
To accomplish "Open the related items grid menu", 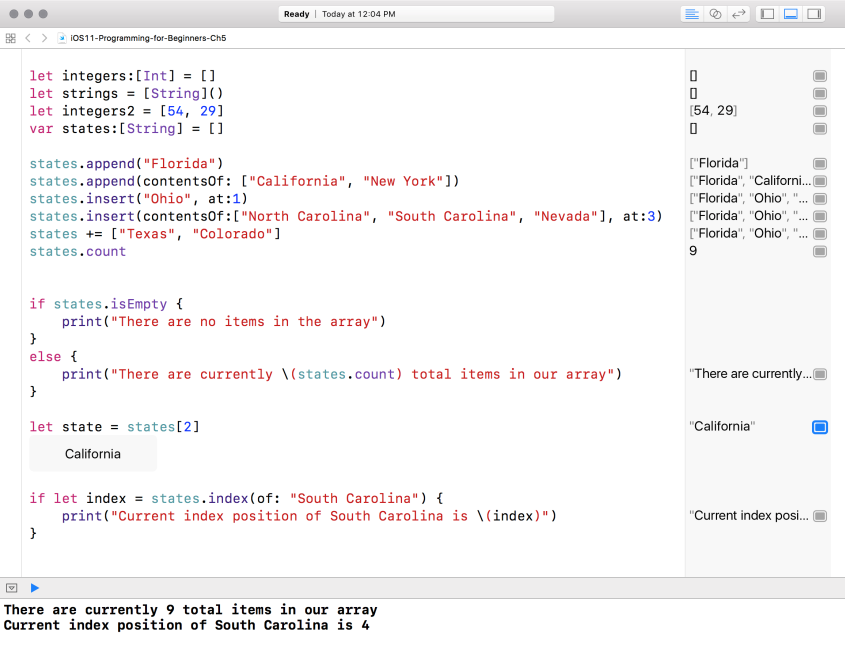I will (11, 38).
